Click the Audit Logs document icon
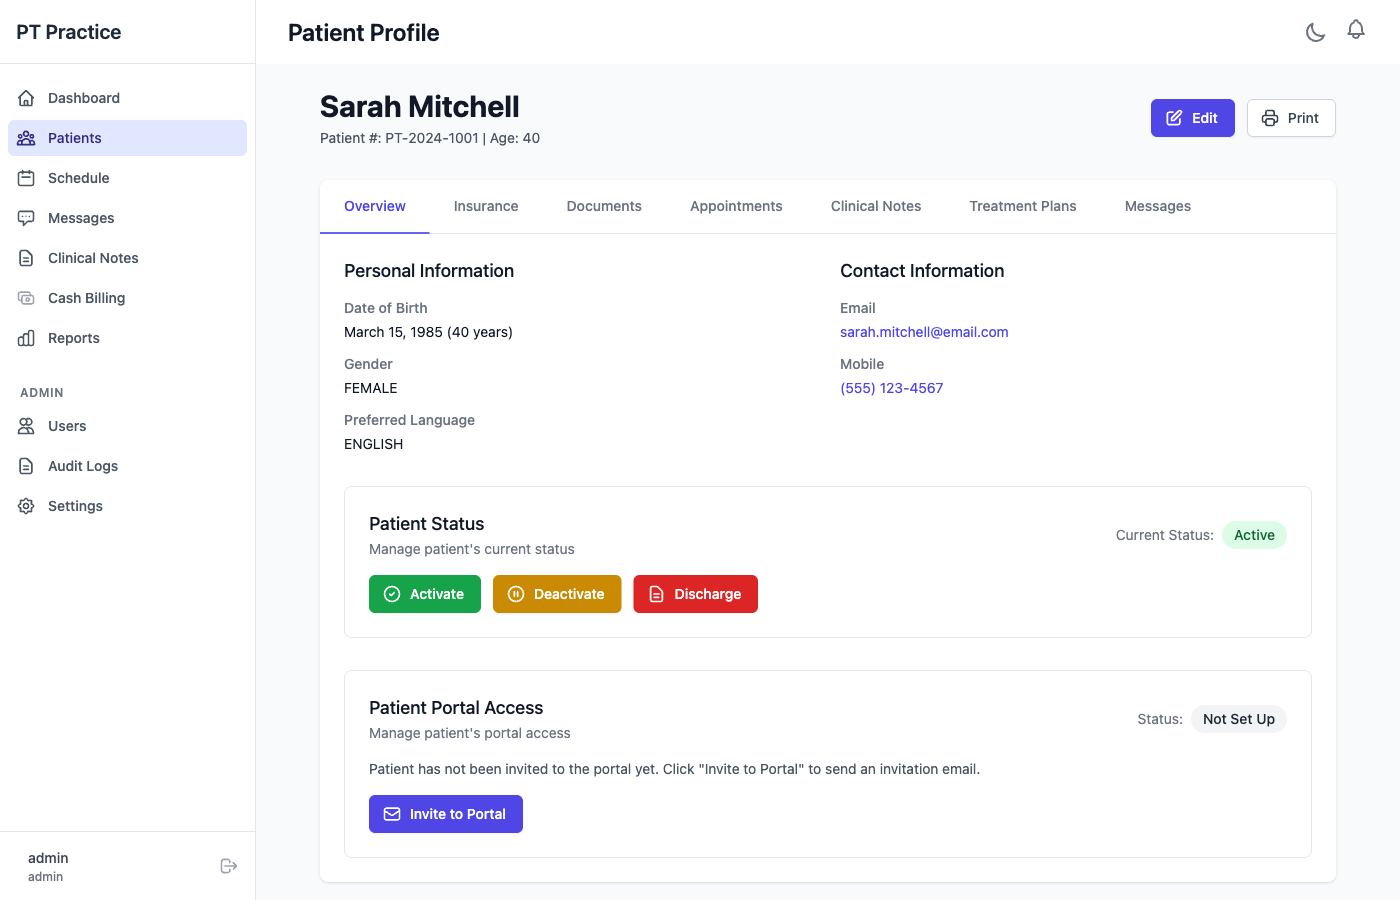This screenshot has width=1400, height=900. [x=27, y=466]
